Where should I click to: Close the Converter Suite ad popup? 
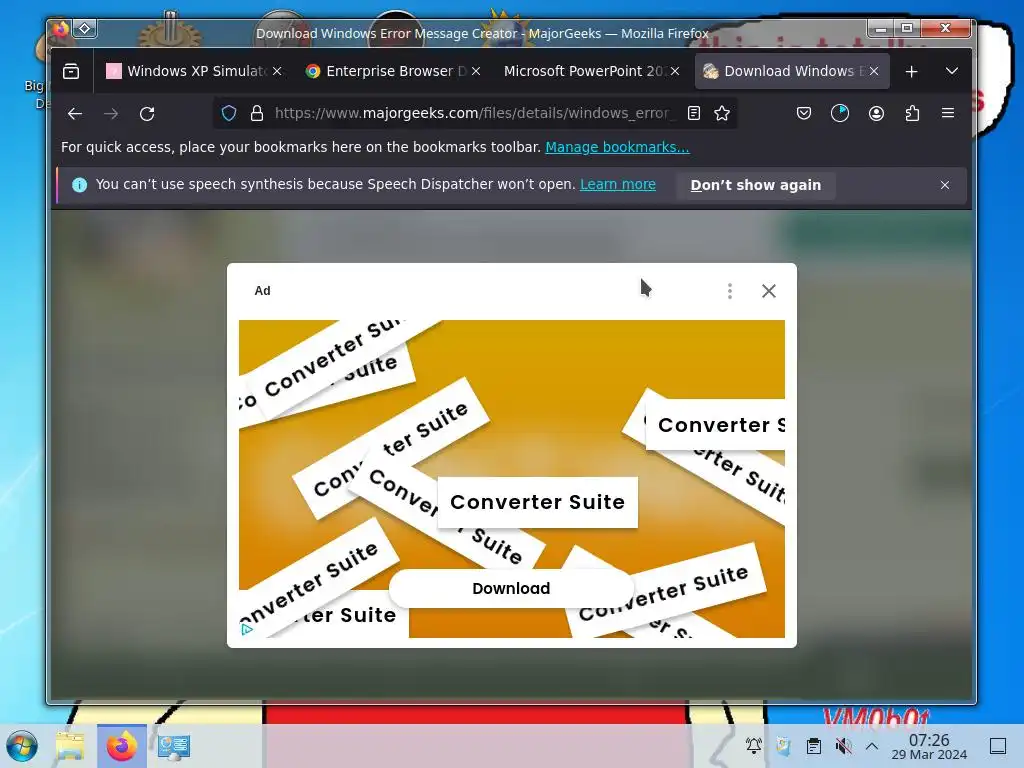pyautogui.click(x=769, y=291)
